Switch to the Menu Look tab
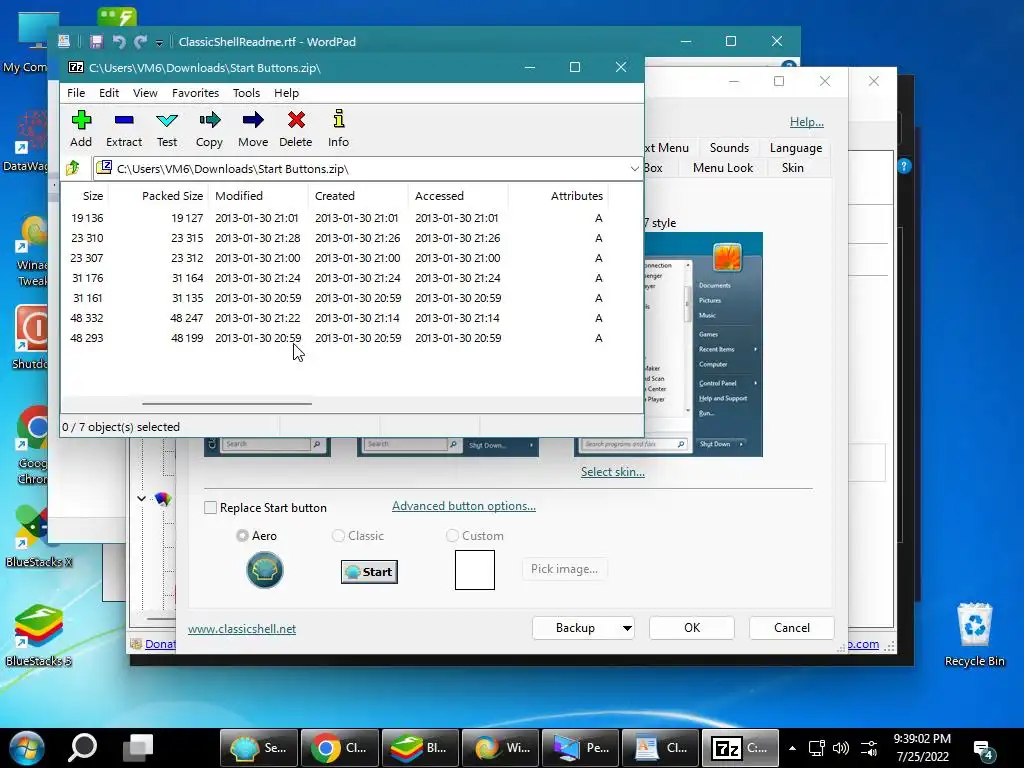 point(722,168)
